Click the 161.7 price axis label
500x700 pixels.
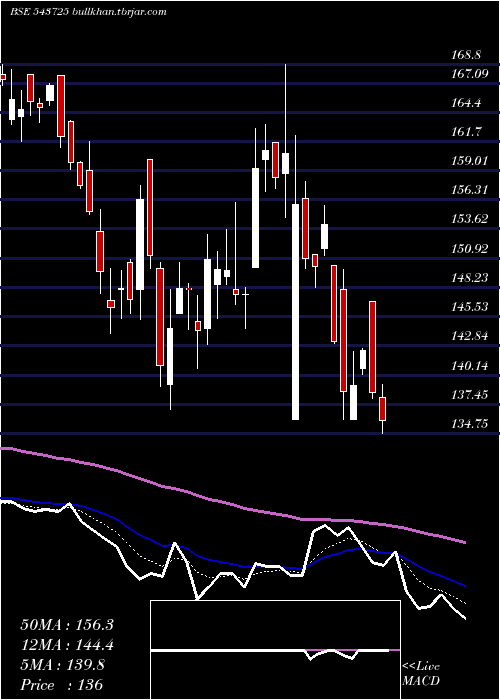pos(466,132)
